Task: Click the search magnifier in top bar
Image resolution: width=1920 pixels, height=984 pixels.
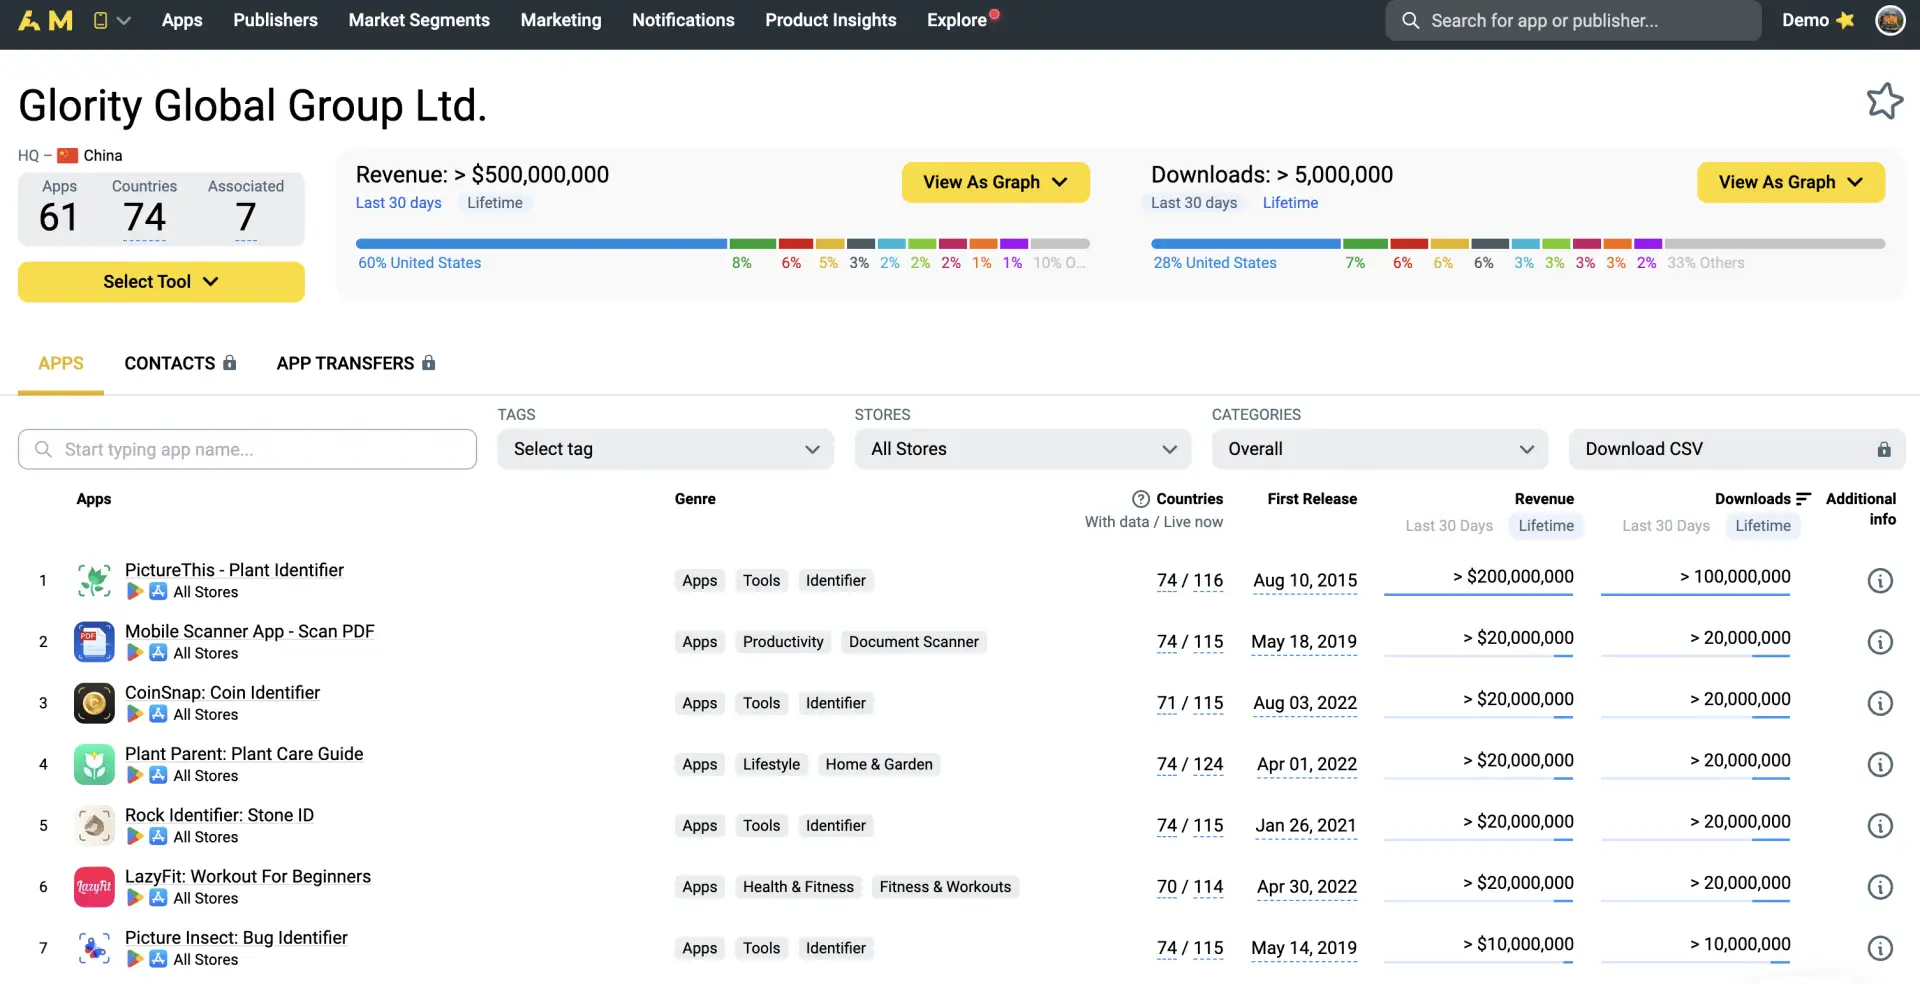Action: pos(1410,20)
